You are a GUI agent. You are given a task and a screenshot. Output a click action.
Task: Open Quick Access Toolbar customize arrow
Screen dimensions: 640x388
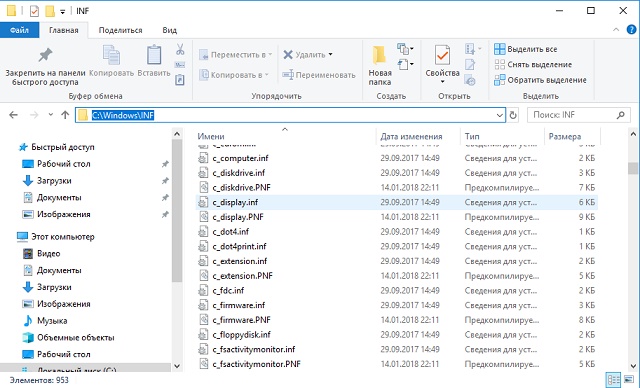click(62, 12)
